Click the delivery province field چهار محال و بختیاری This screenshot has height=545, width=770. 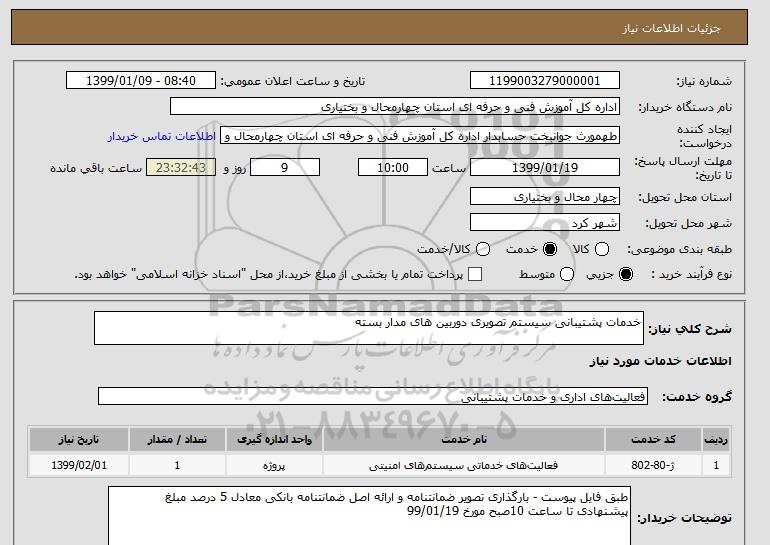click(x=545, y=196)
